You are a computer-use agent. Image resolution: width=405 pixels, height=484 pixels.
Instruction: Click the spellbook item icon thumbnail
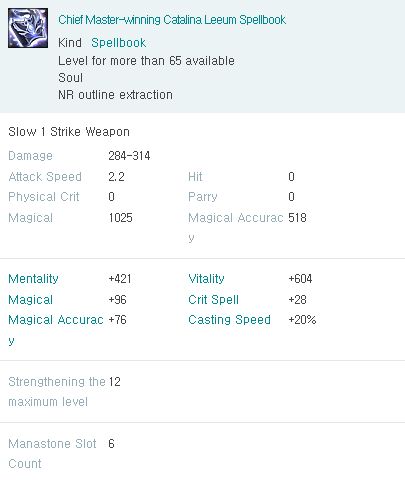28,28
